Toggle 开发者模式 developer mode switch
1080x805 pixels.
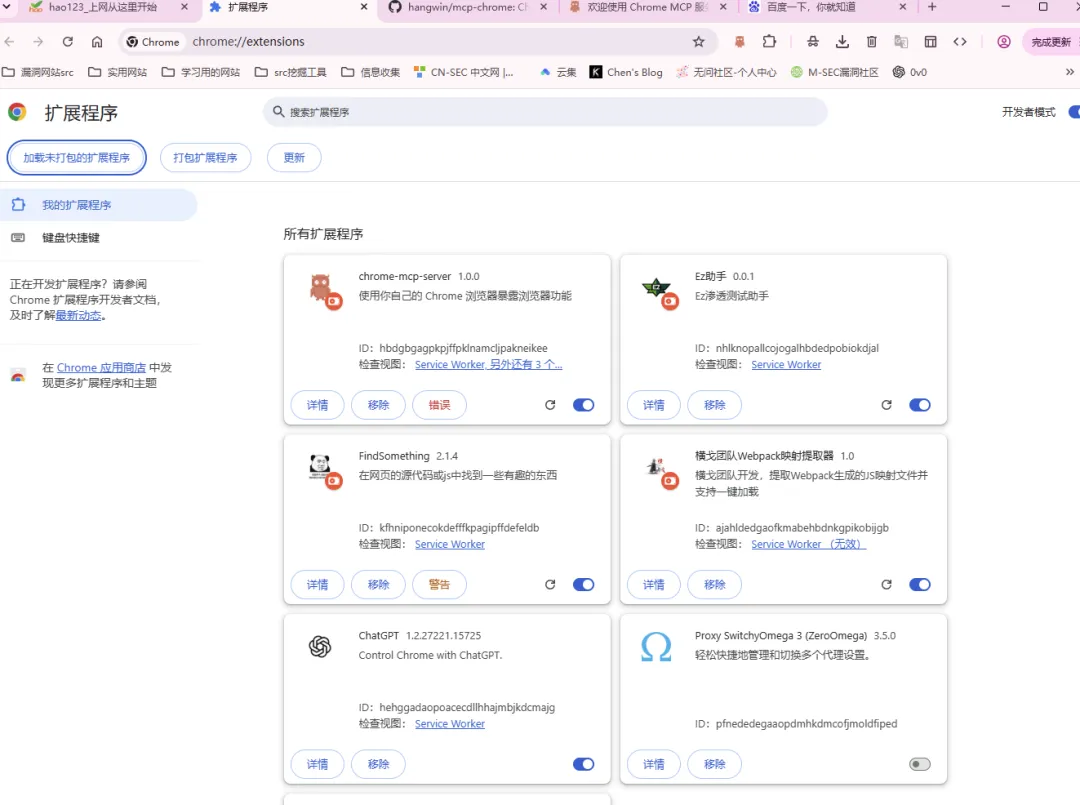(x=1074, y=112)
